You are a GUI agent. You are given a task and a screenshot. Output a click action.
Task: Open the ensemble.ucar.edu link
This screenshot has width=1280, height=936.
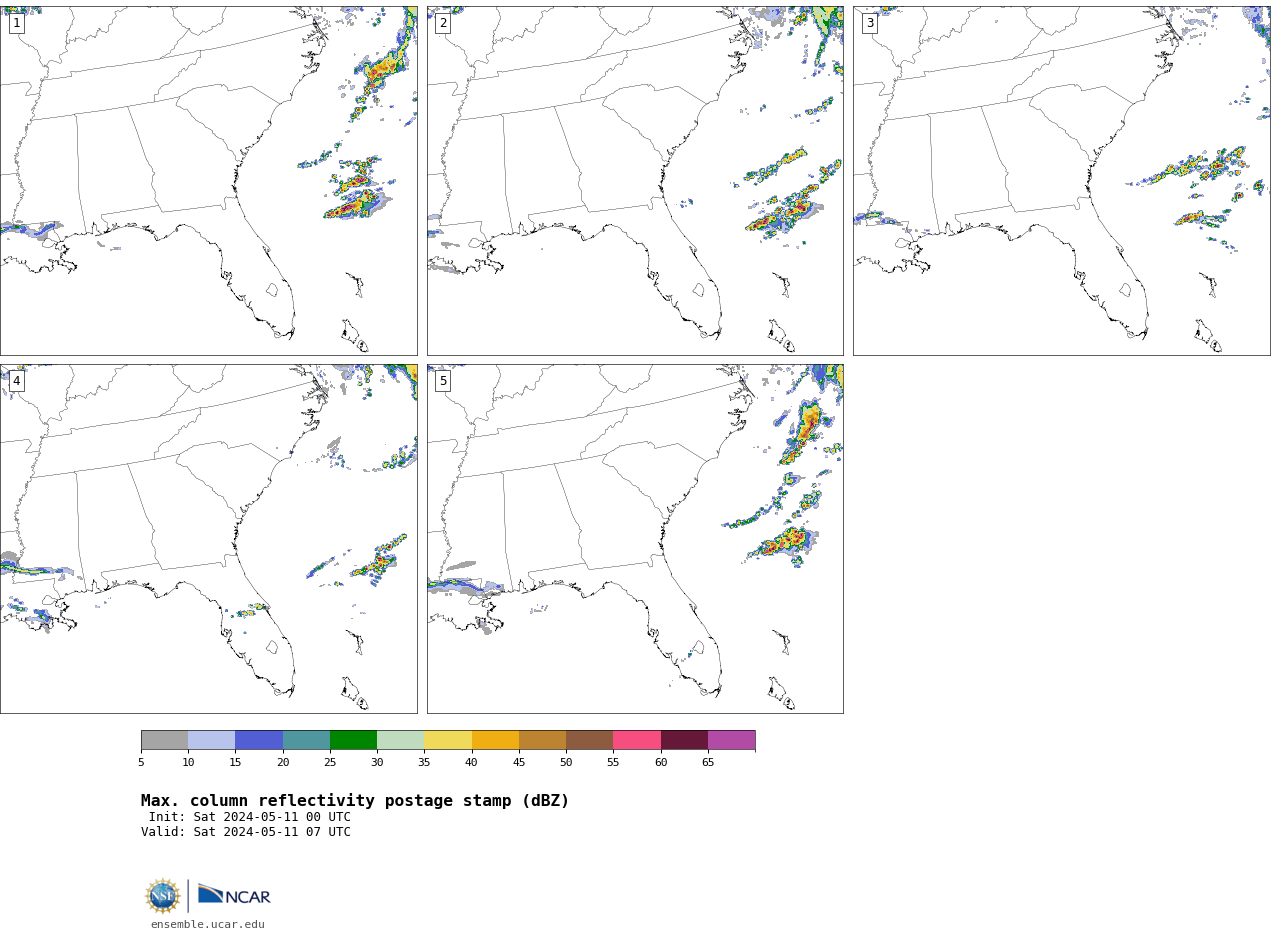pos(208,925)
